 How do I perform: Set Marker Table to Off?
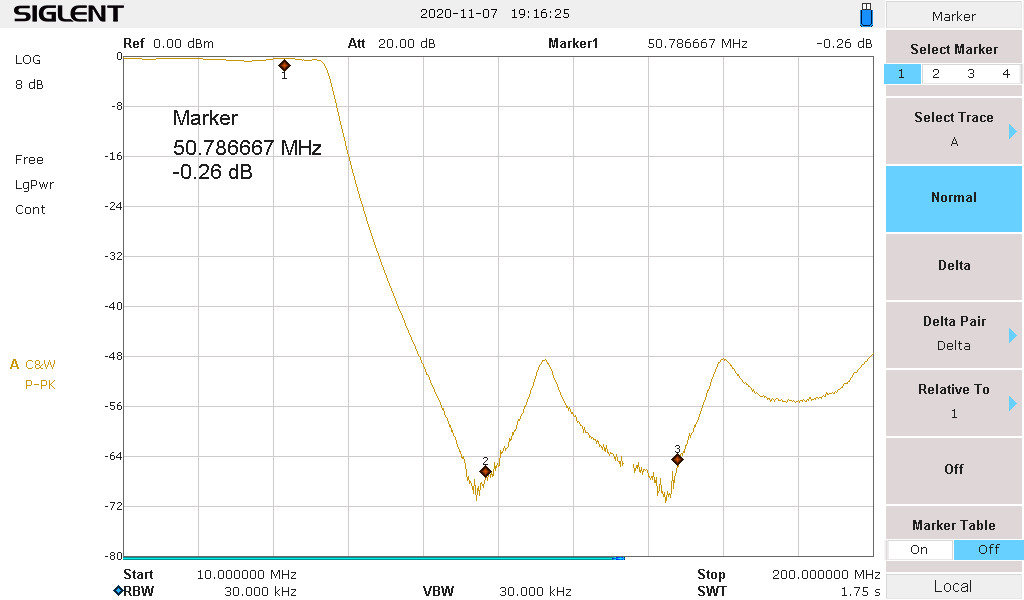[x=988, y=549]
